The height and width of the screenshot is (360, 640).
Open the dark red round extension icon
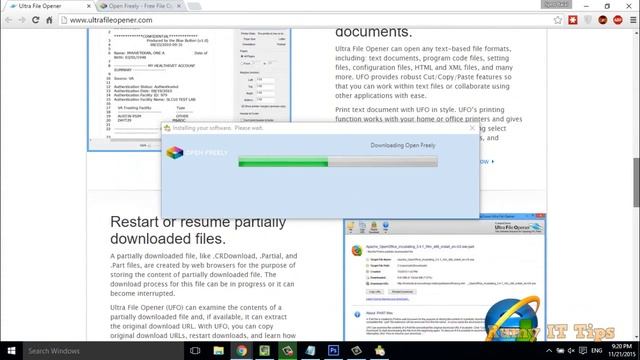click(603, 20)
